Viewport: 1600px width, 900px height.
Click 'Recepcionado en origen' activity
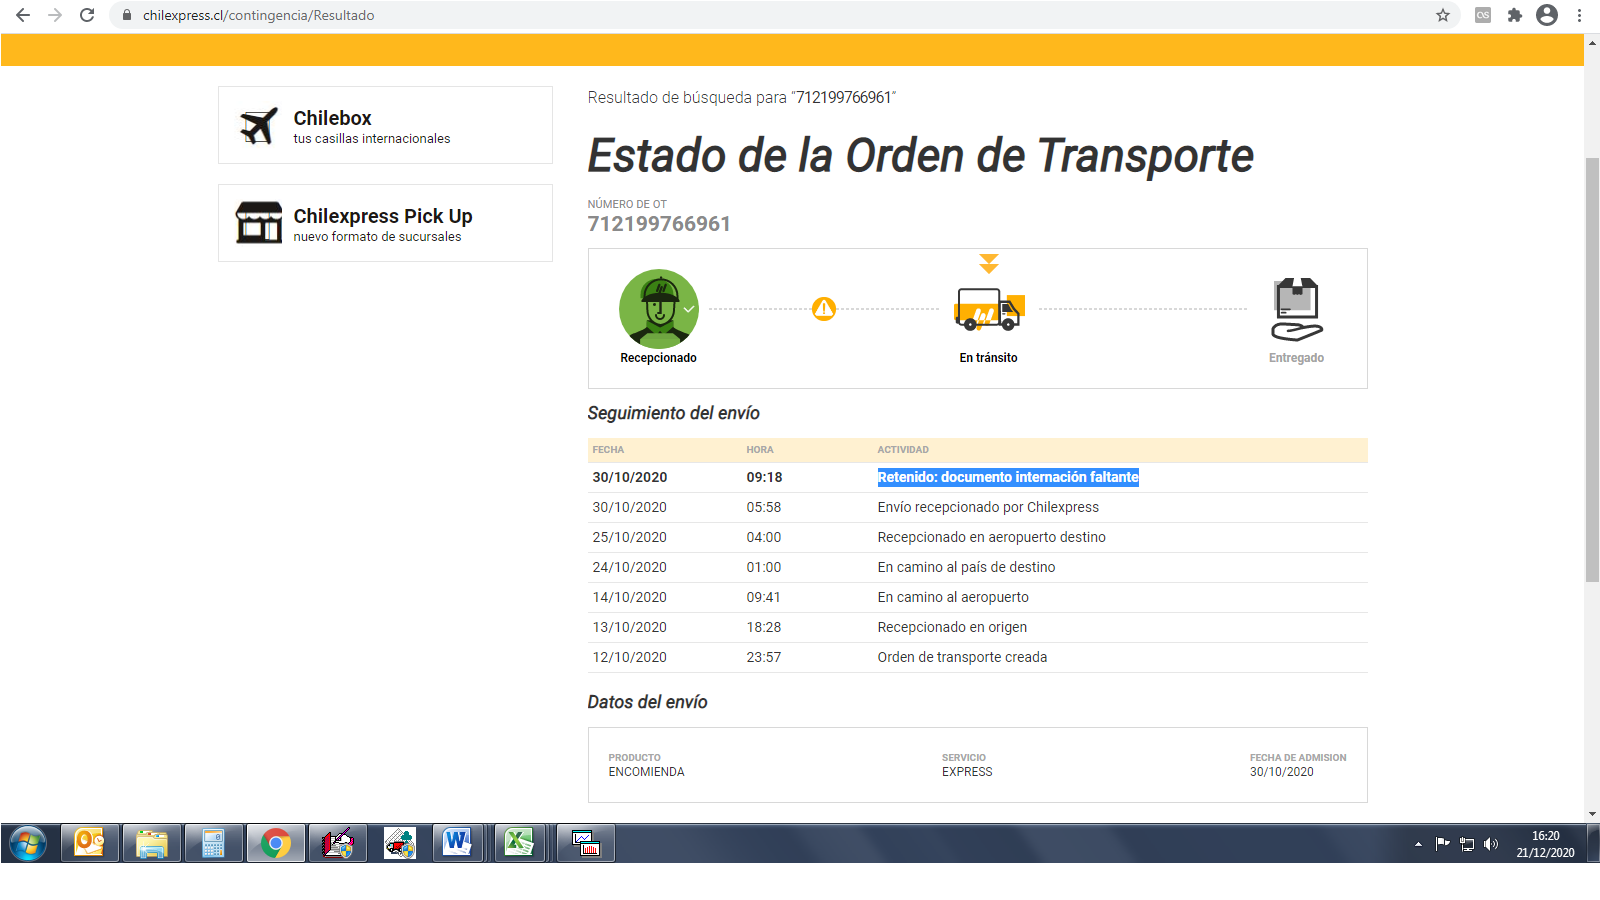point(952,627)
